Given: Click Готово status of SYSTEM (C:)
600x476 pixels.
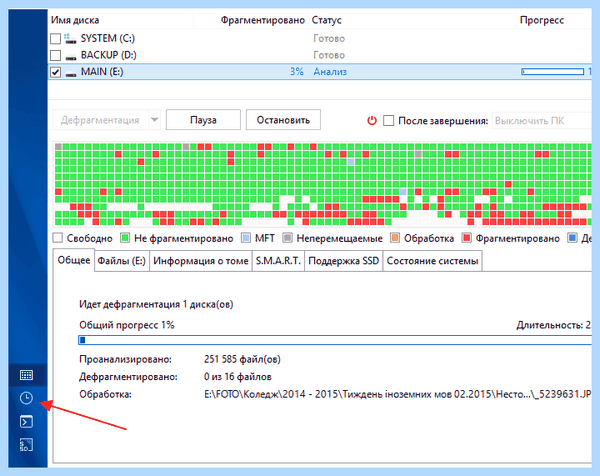Looking at the screenshot, I should click(x=329, y=39).
